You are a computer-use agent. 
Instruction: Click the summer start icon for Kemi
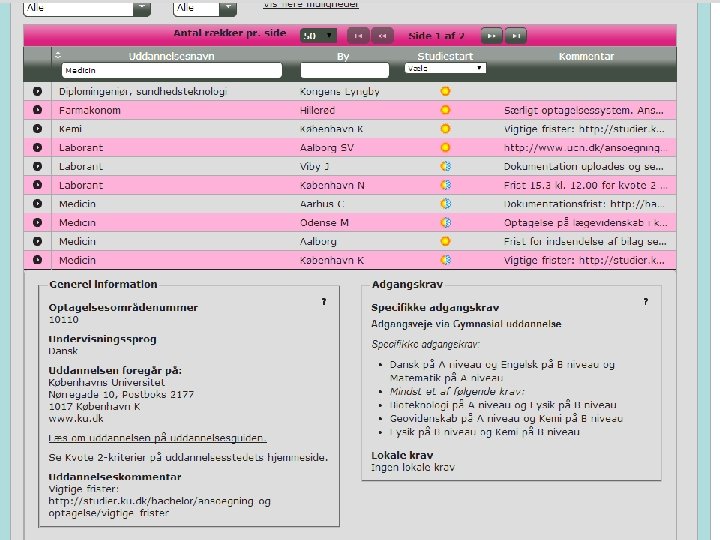tap(445, 129)
